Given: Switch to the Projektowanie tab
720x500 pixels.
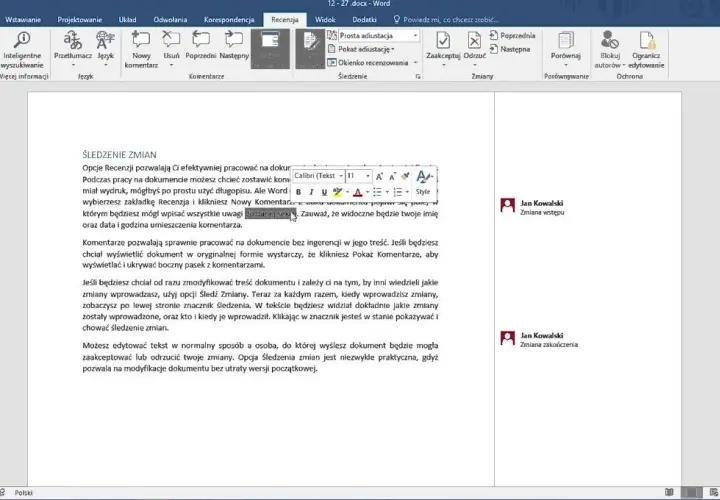Looking at the screenshot, I should [x=79, y=20].
